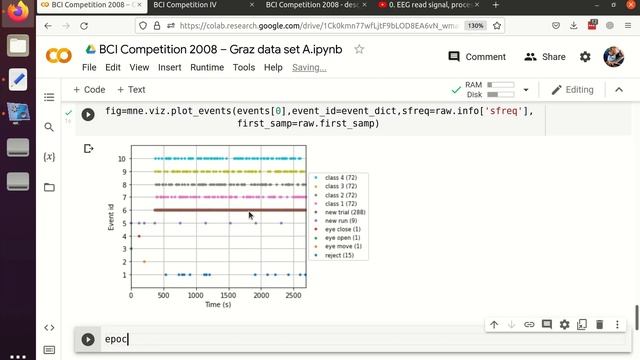The height and width of the screenshot is (360, 640).
Task: Switch to the EEG read signal YouTube tab
Action: tap(428, 5)
